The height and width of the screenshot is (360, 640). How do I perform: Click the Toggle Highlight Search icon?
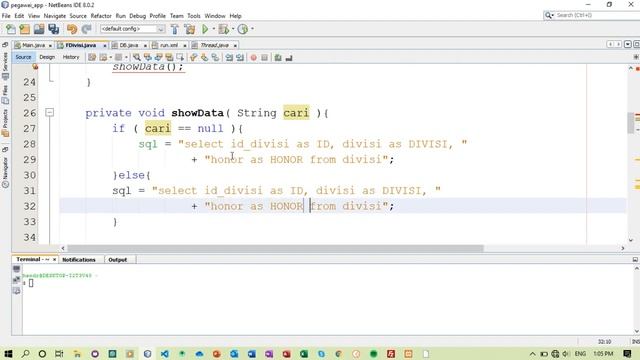coord(169,58)
